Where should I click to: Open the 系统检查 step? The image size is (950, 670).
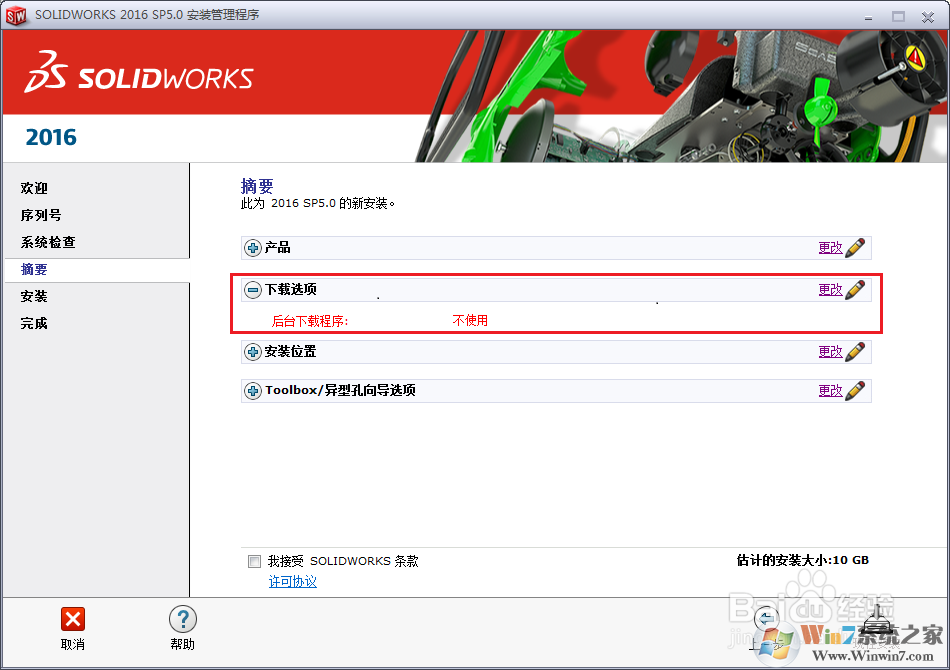tap(48, 241)
